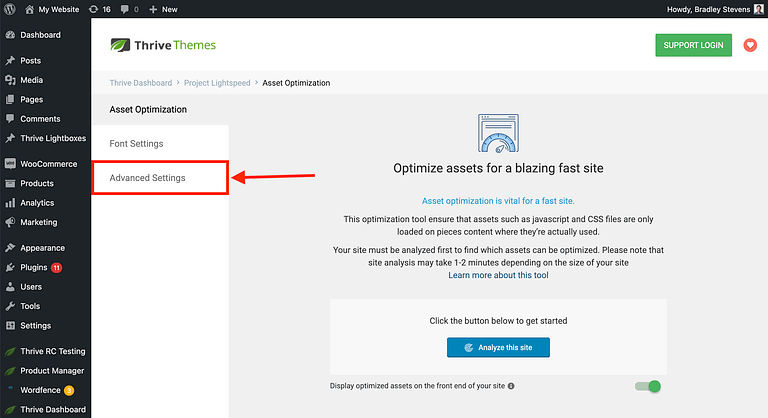
Task: Click the 'Click the button below to get started' text
Action: click(x=498, y=321)
